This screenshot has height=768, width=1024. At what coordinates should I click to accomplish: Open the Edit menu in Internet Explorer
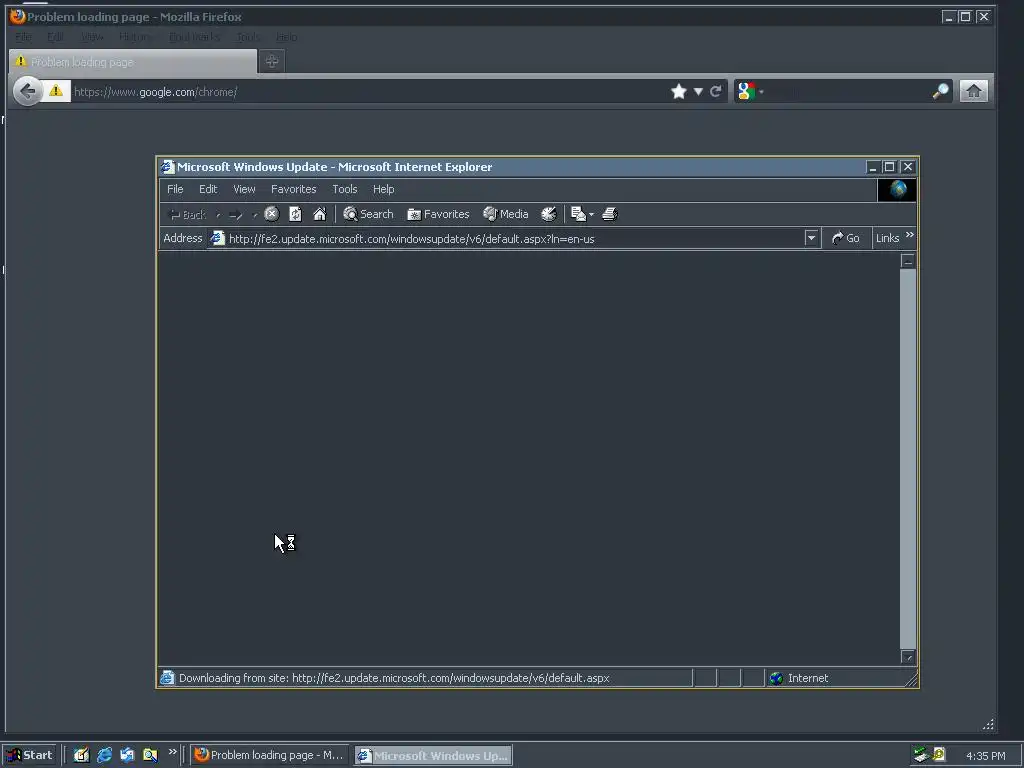(208, 189)
